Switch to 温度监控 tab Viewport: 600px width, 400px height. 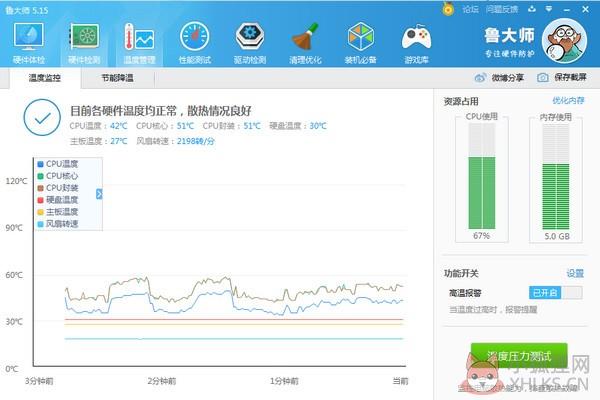pyautogui.click(x=44, y=78)
